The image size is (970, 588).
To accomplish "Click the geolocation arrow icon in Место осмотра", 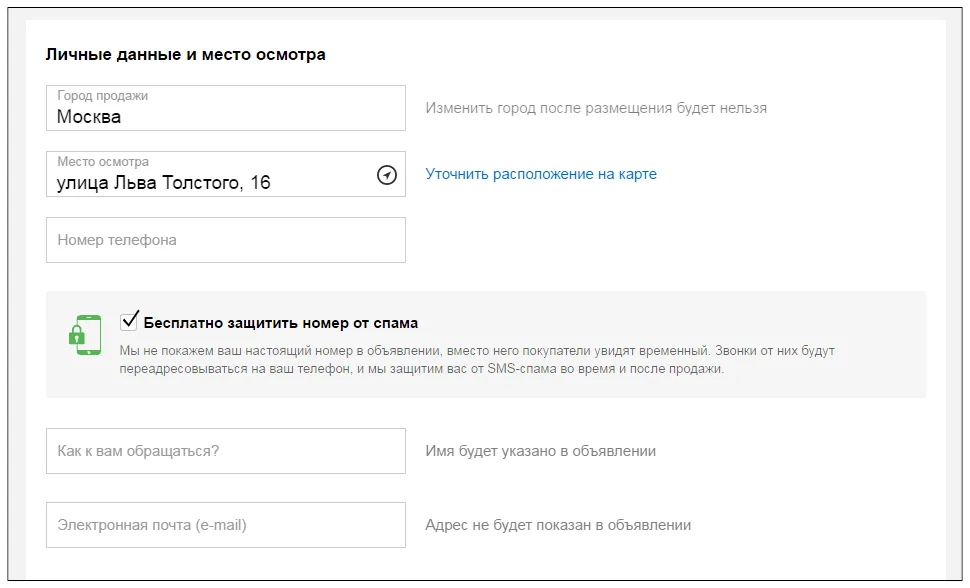I will 387,175.
